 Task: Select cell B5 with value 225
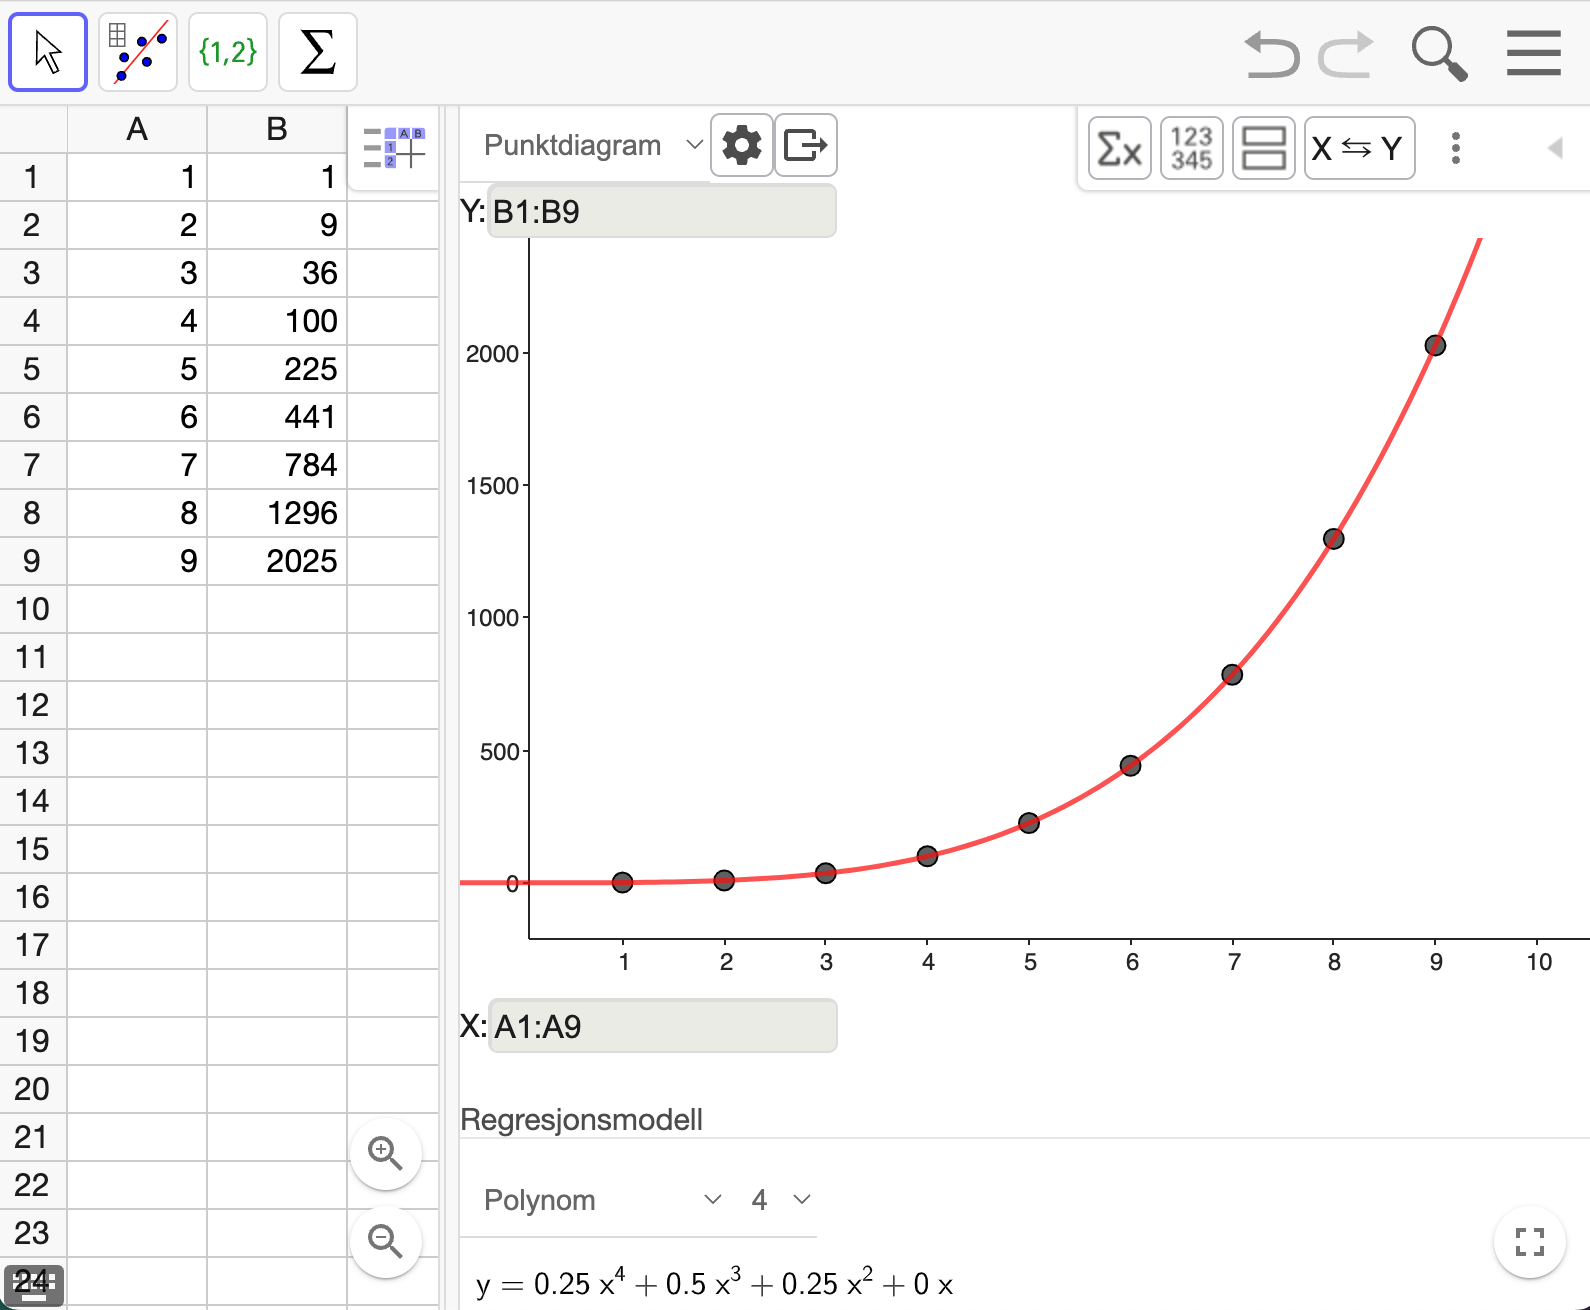pos(277,369)
